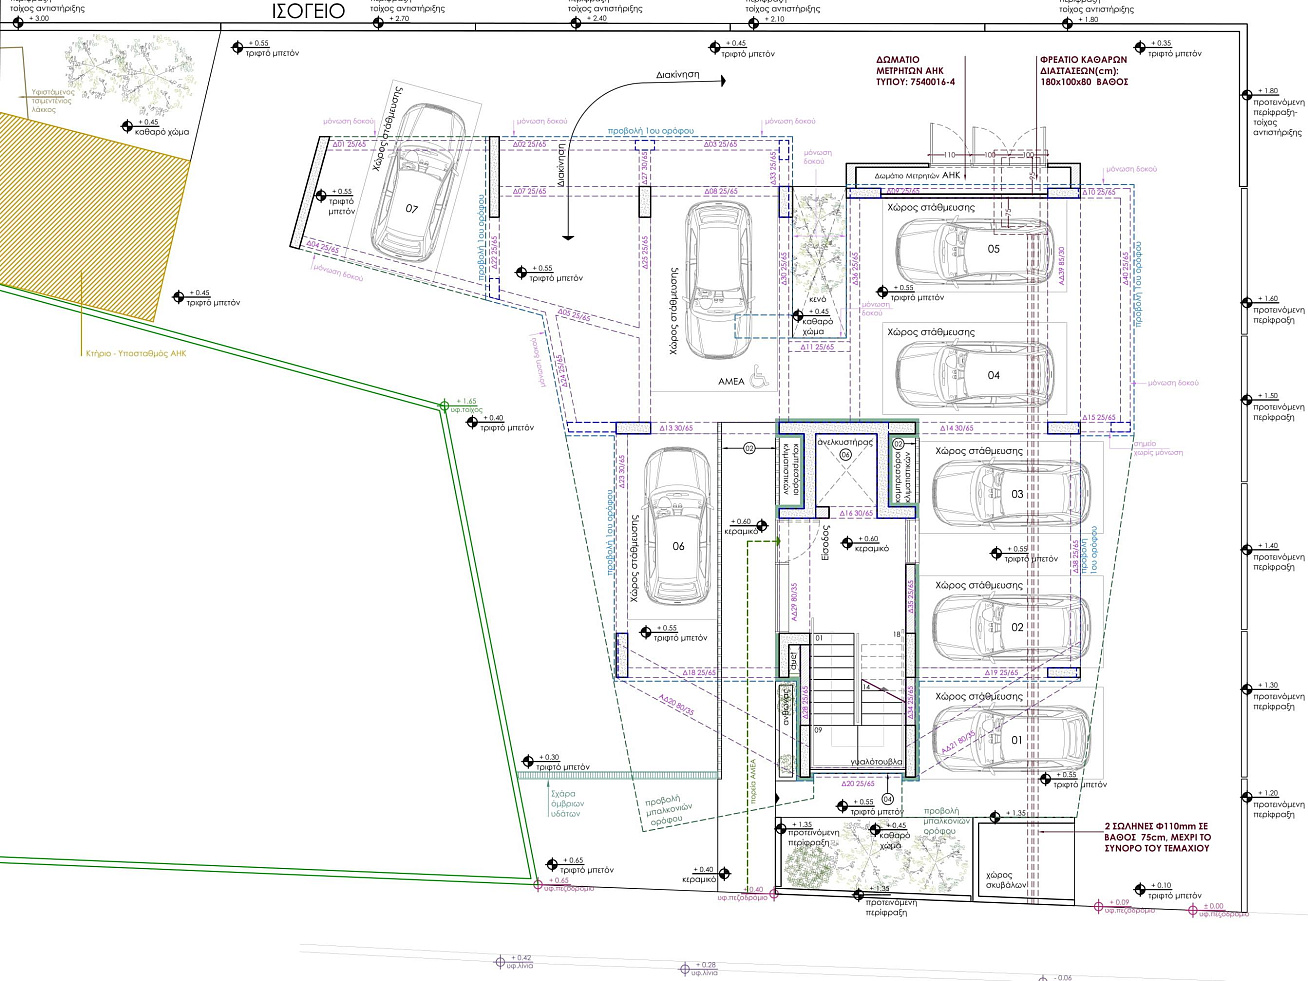The image size is (1308, 981).
Task: Click beam label Δ13 30/65
Action: (675, 428)
